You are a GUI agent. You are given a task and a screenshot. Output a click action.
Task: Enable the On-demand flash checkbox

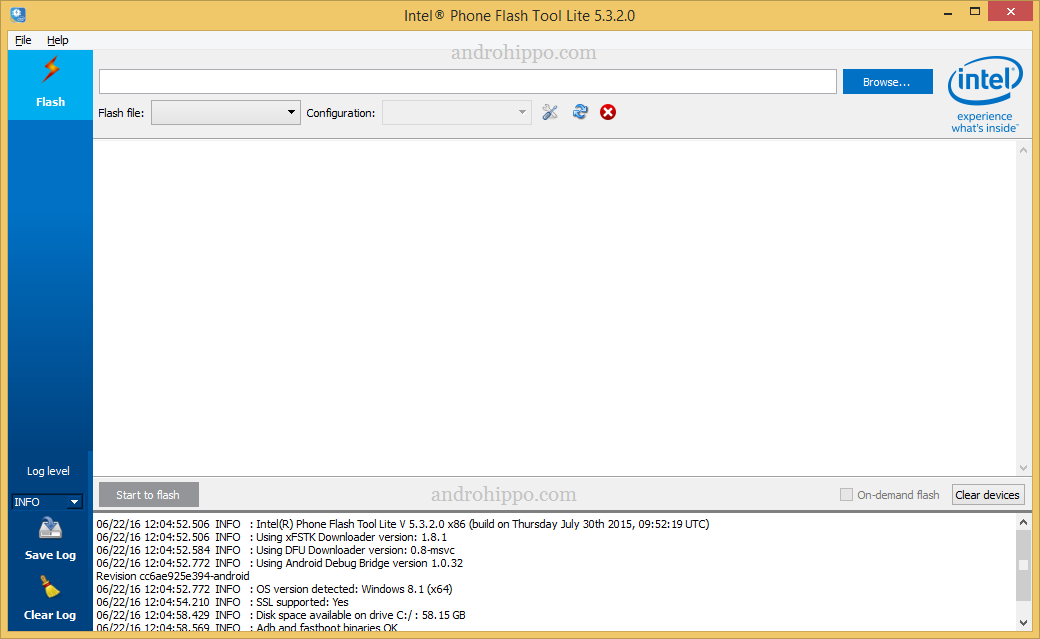846,494
